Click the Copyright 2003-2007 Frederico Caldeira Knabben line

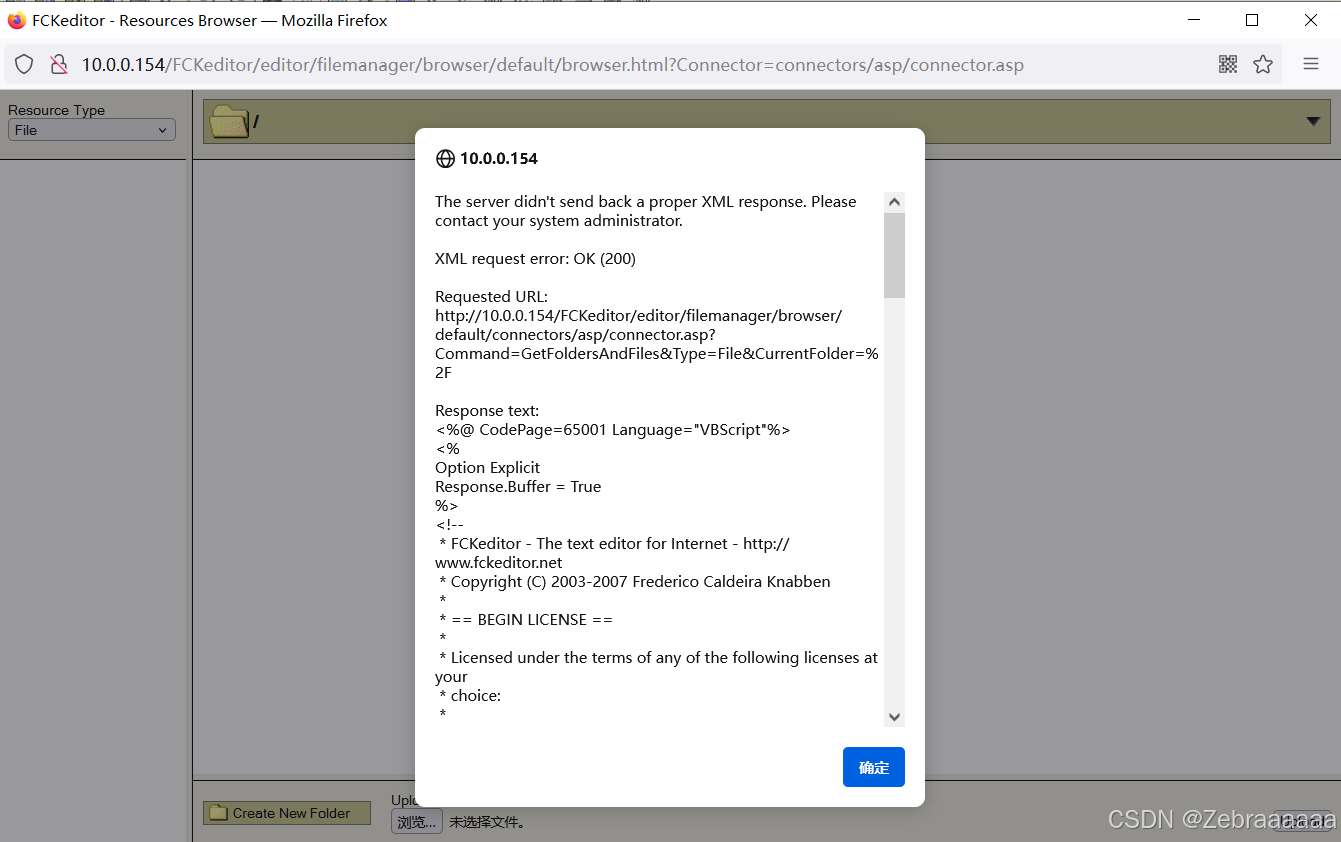click(x=634, y=582)
